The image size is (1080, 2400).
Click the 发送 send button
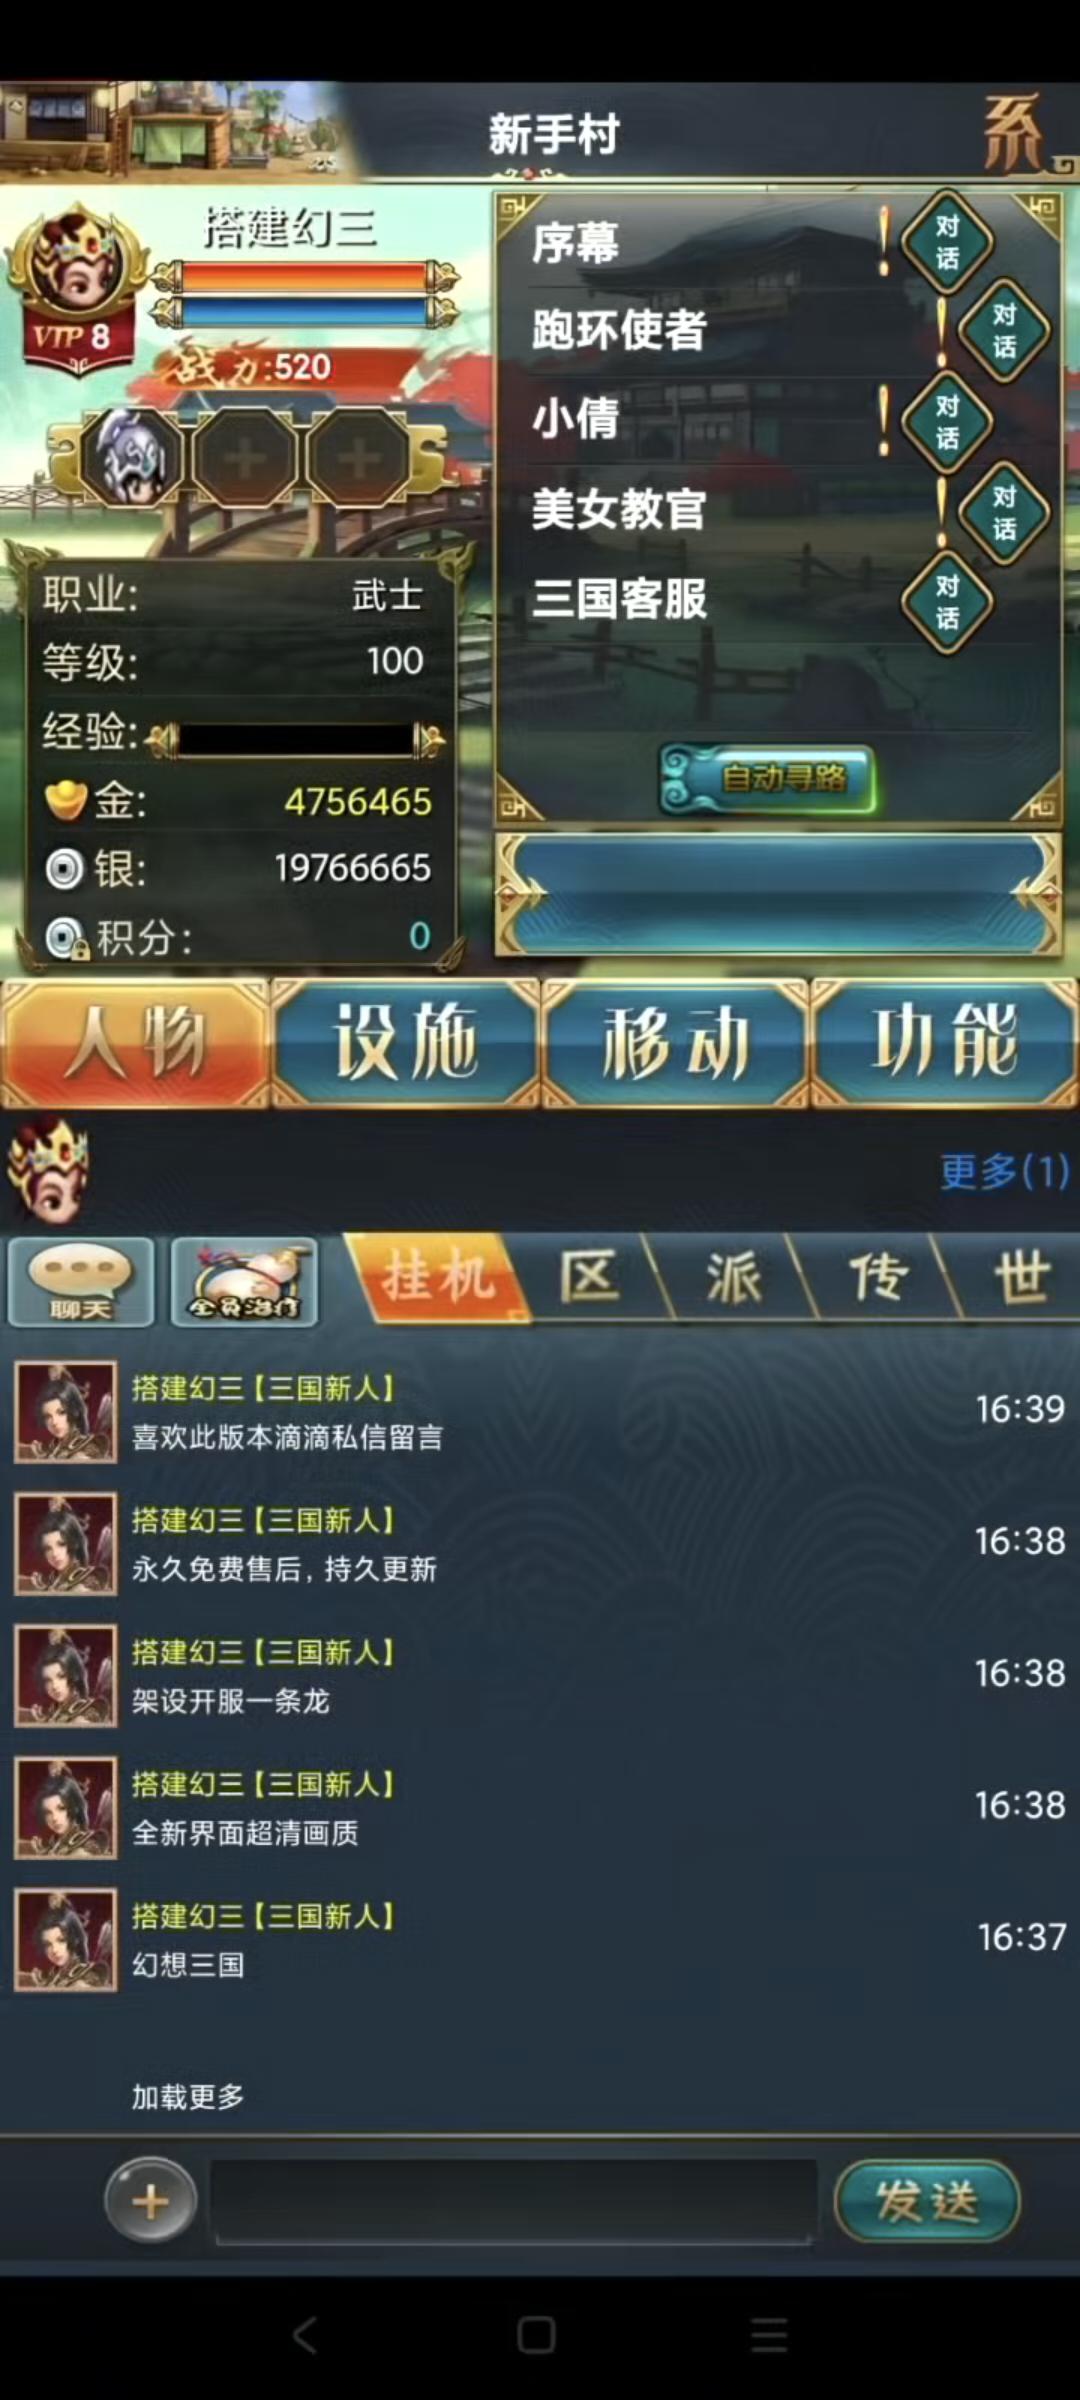click(926, 2201)
